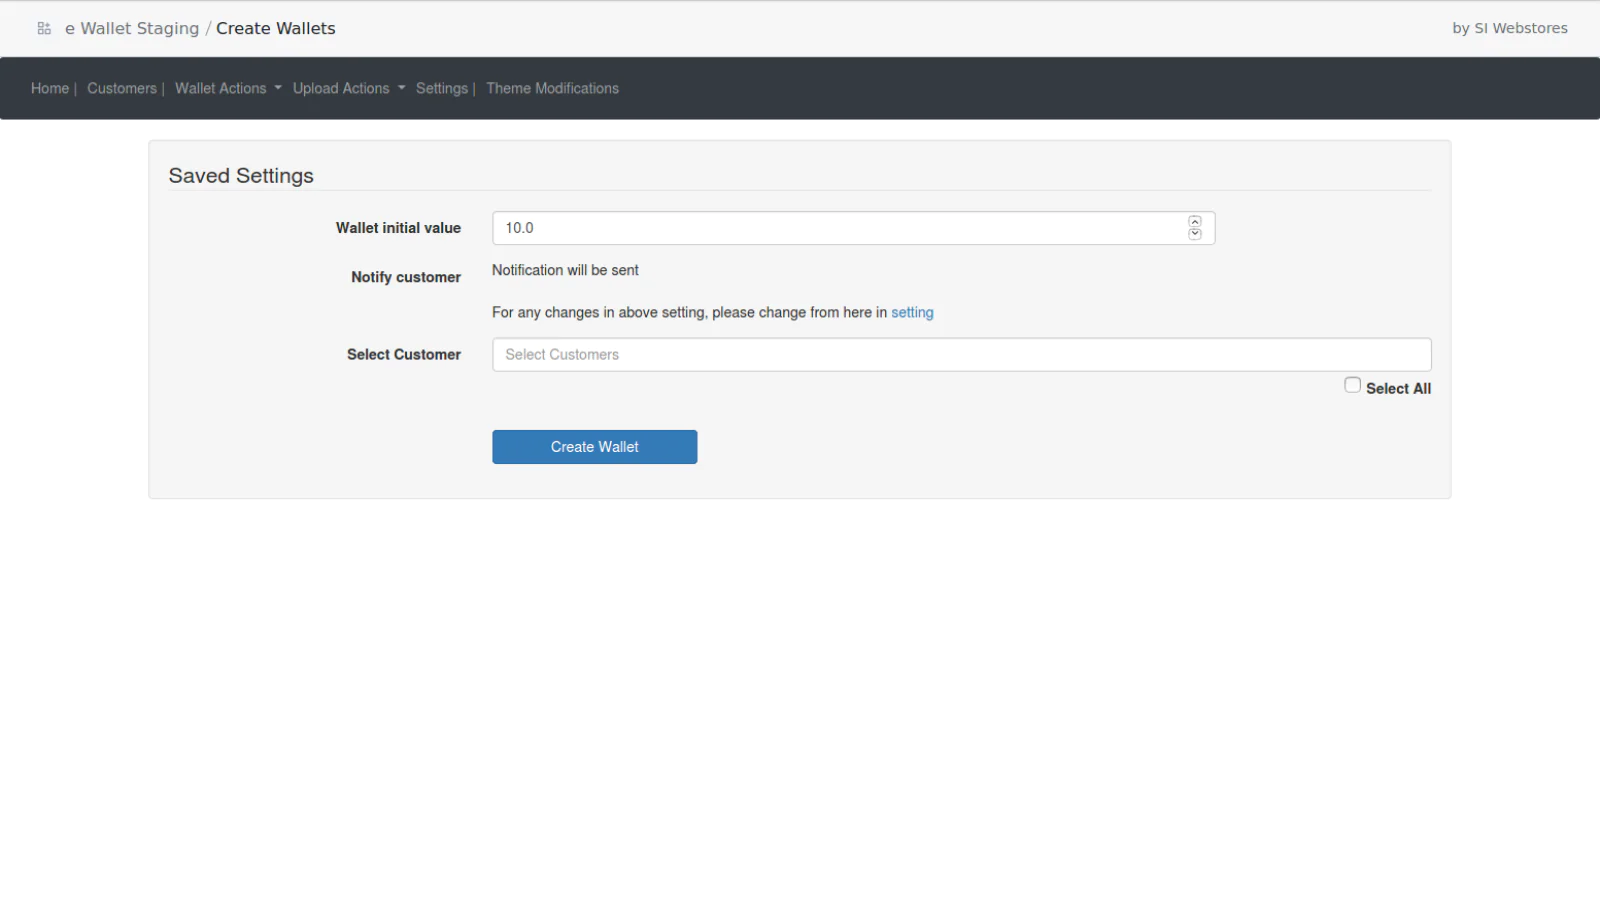Image resolution: width=1600 pixels, height=900 pixels.
Task: Click the caret arrow next to Upload Actions
Action: [402, 88]
